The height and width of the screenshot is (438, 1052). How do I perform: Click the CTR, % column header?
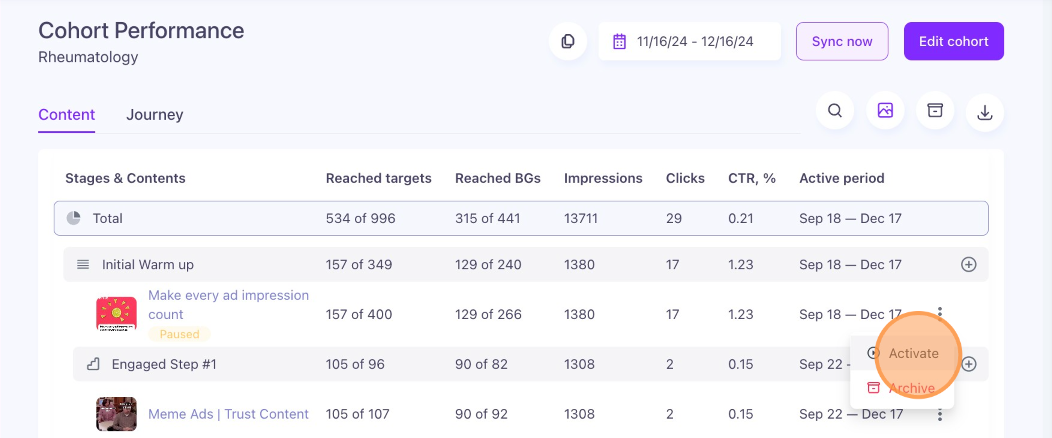tap(752, 178)
